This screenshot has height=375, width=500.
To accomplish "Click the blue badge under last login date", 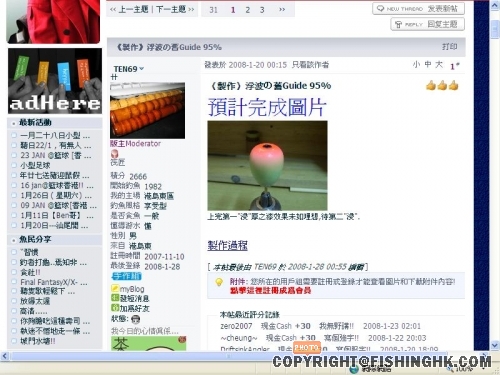I will point(126,276).
